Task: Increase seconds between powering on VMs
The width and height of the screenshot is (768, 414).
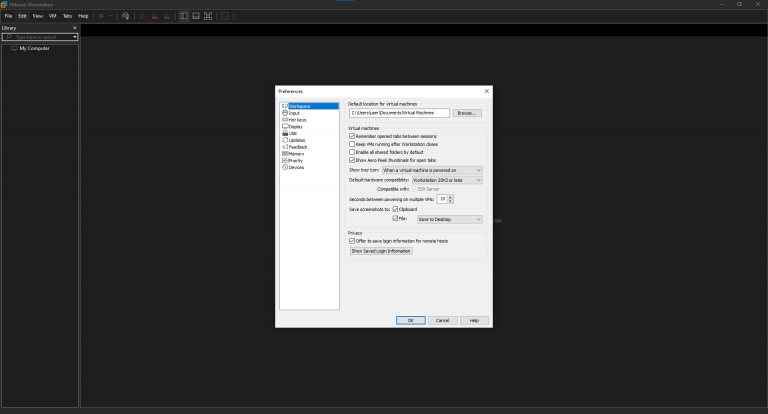Action: (x=451, y=197)
